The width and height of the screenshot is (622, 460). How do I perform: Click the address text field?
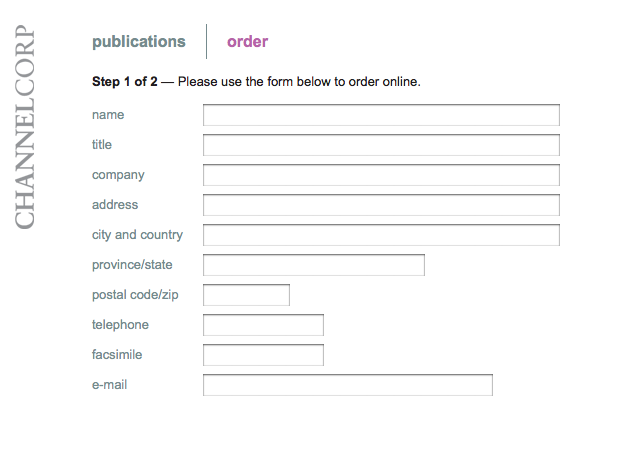381,205
